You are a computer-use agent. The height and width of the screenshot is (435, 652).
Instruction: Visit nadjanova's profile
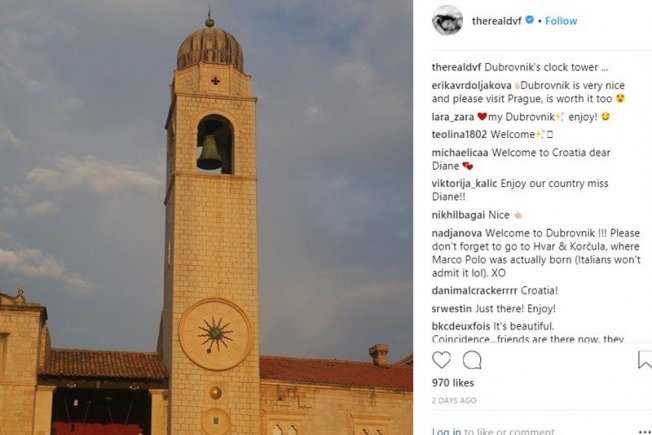[457, 233]
